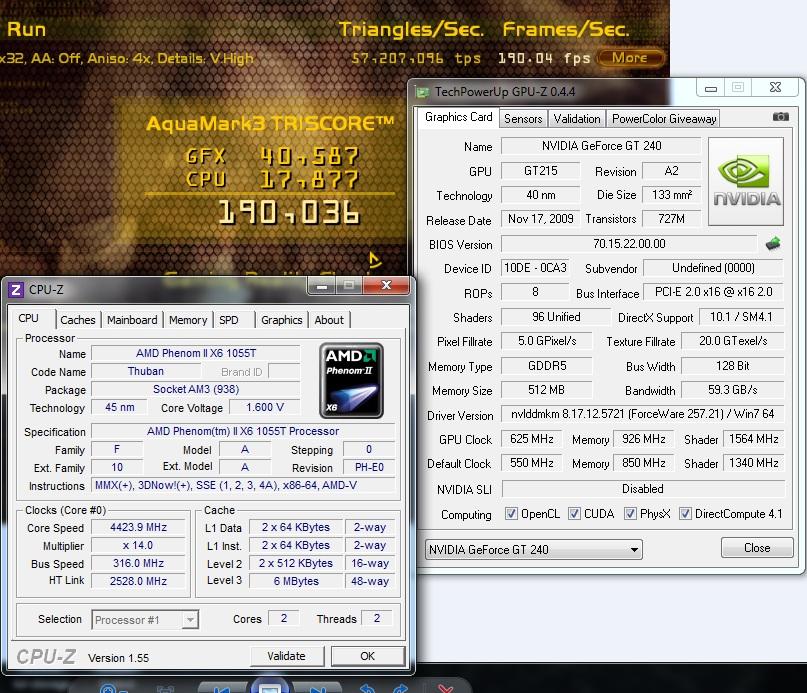807x693 pixels.
Task: Click the Instructions field in CPU-Z
Action: tap(243, 485)
